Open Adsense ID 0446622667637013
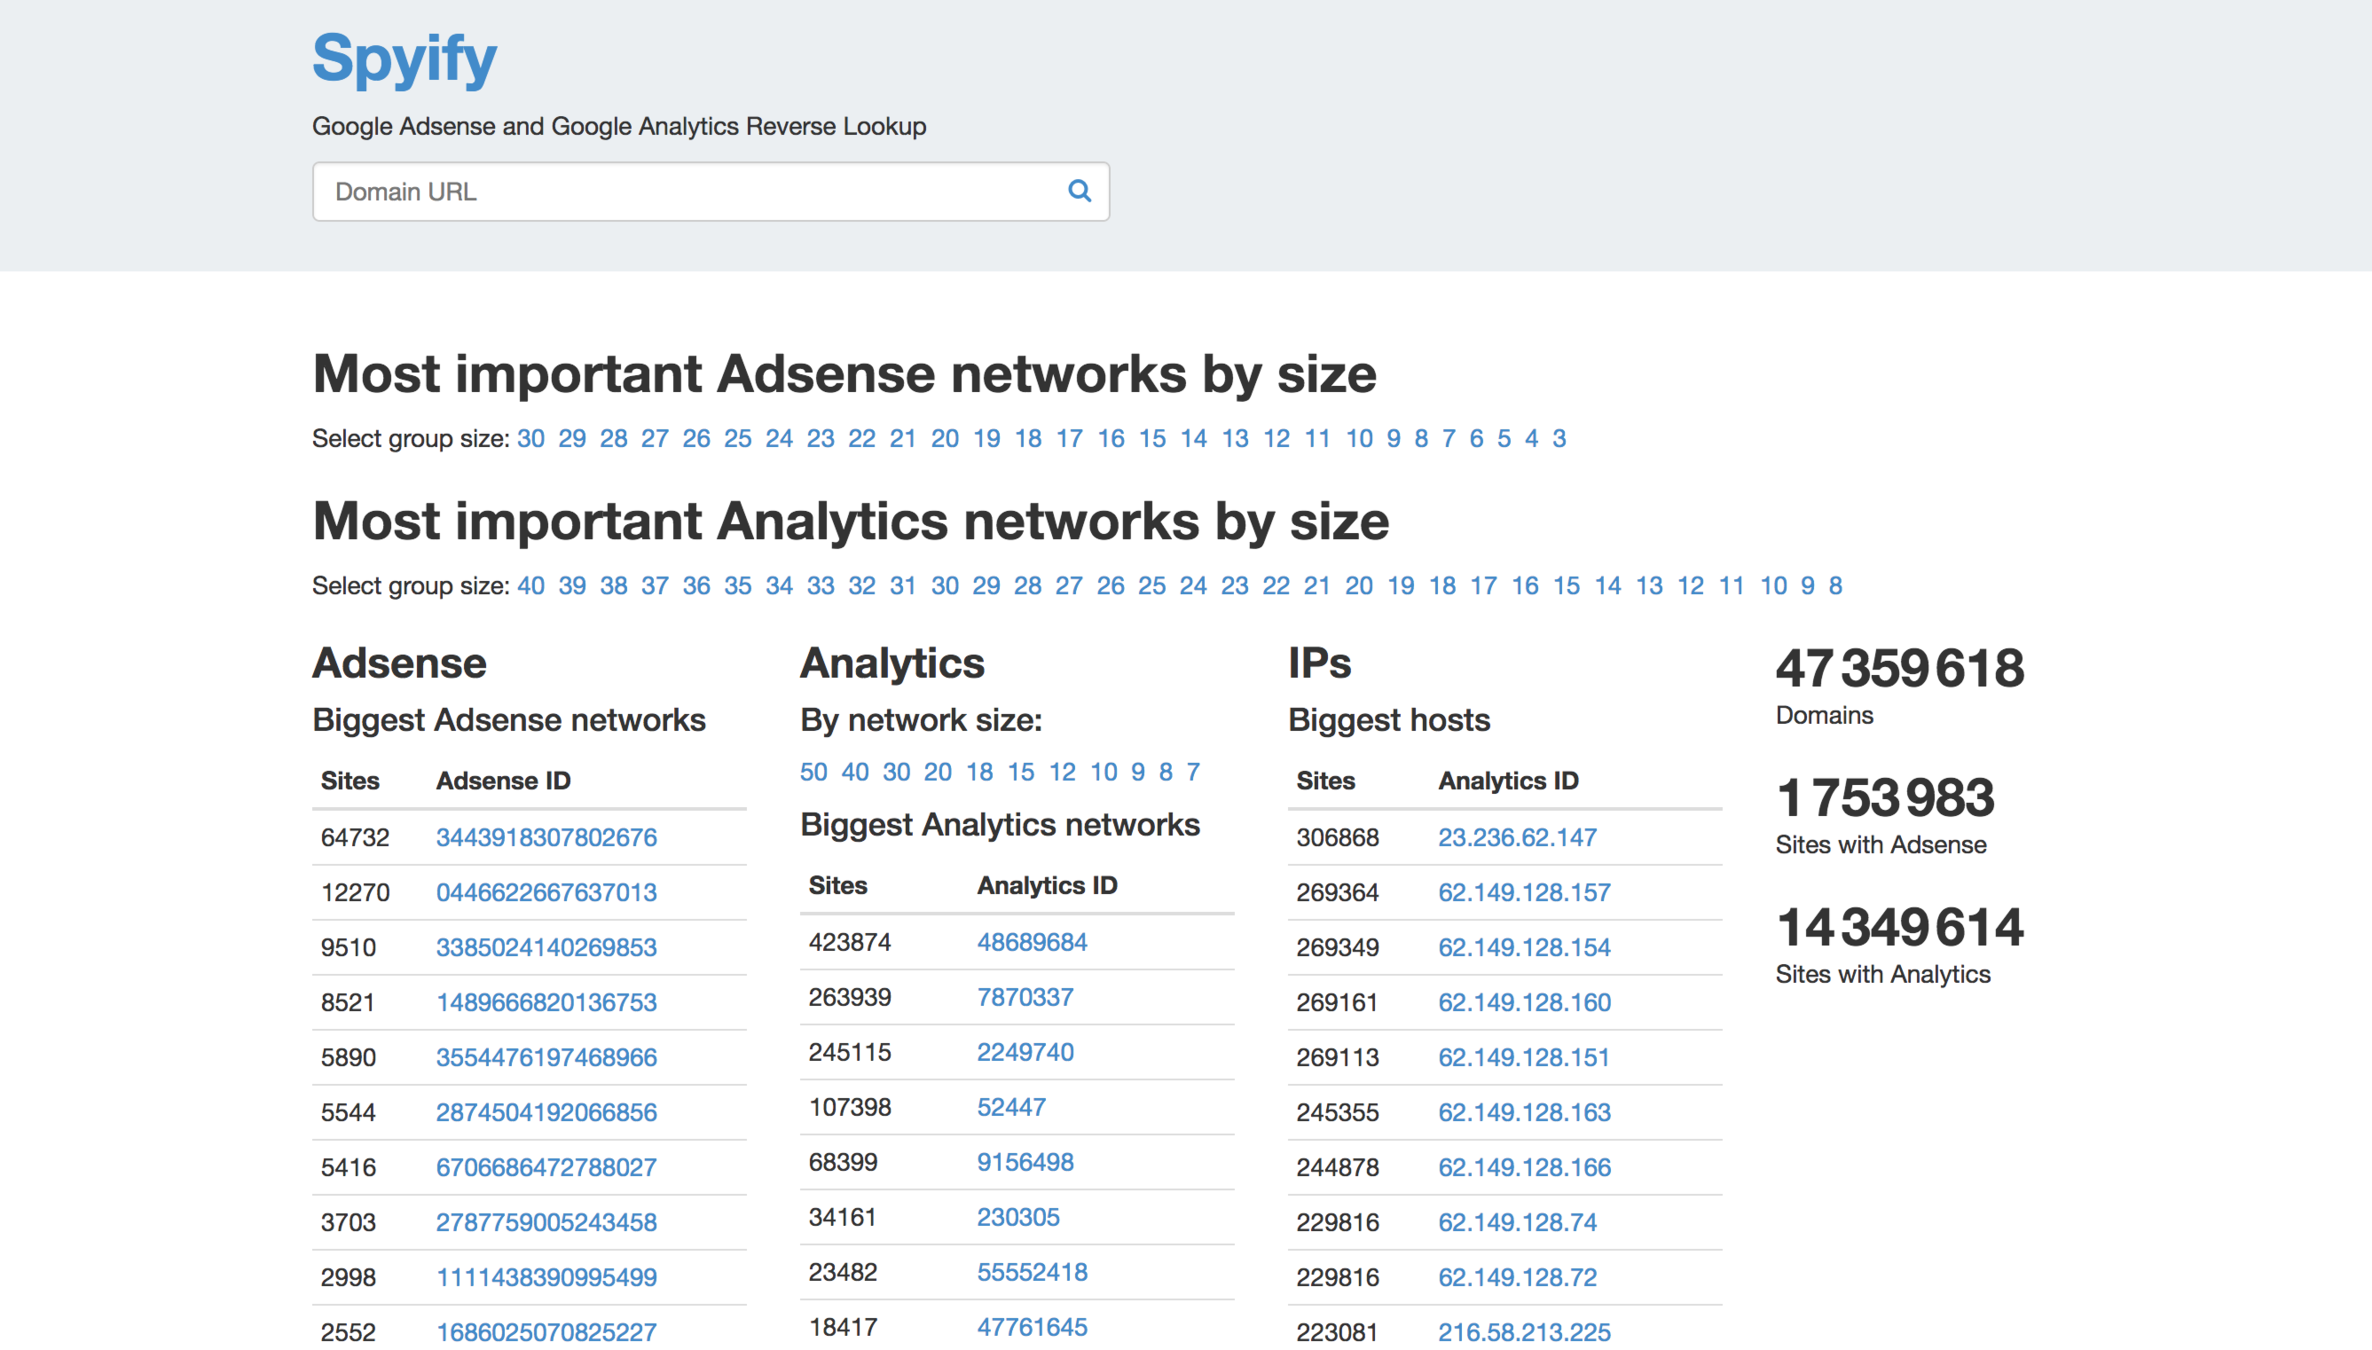Screen dimensions: 2372x1350 click(x=546, y=892)
